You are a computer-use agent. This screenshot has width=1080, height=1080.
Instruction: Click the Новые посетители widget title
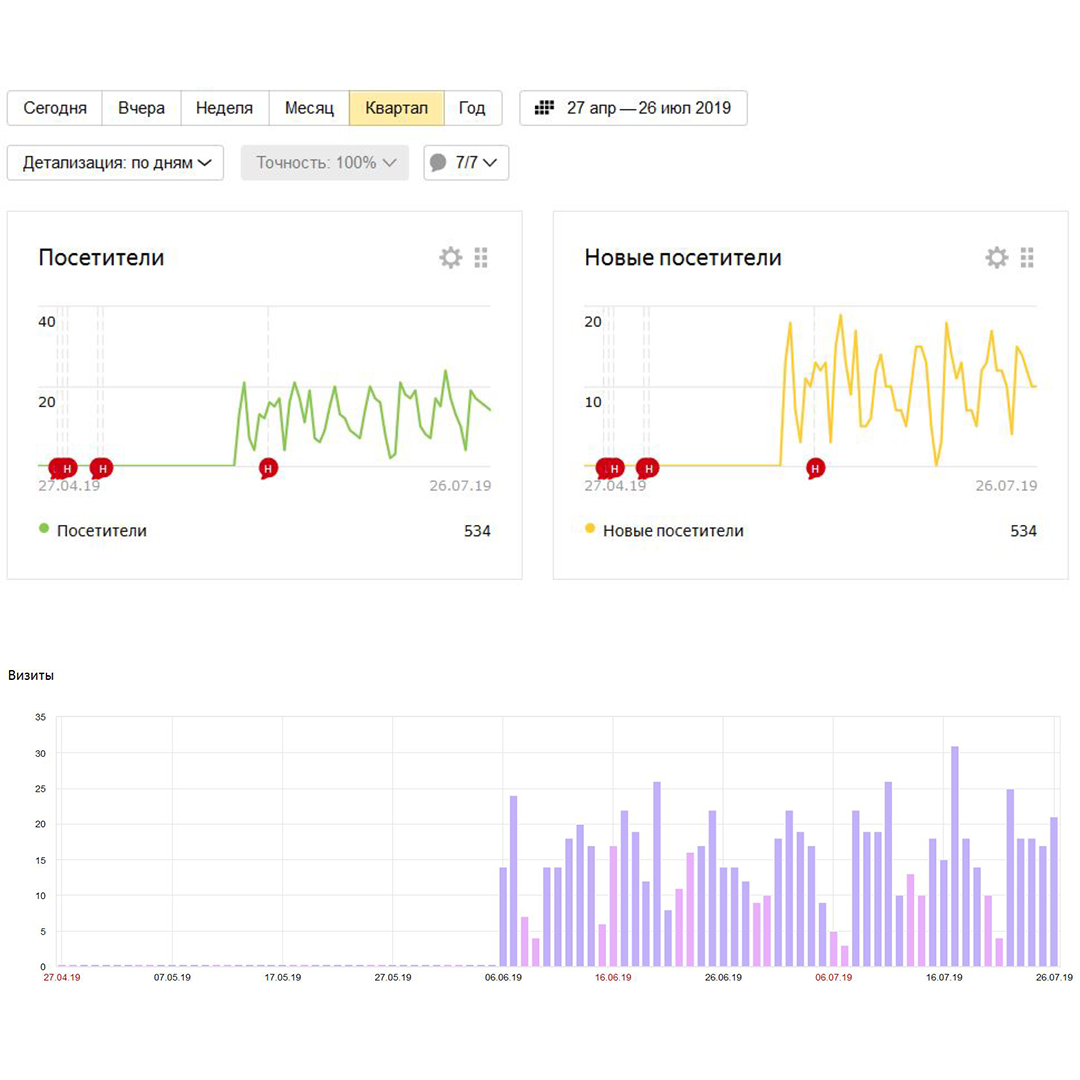pos(683,258)
